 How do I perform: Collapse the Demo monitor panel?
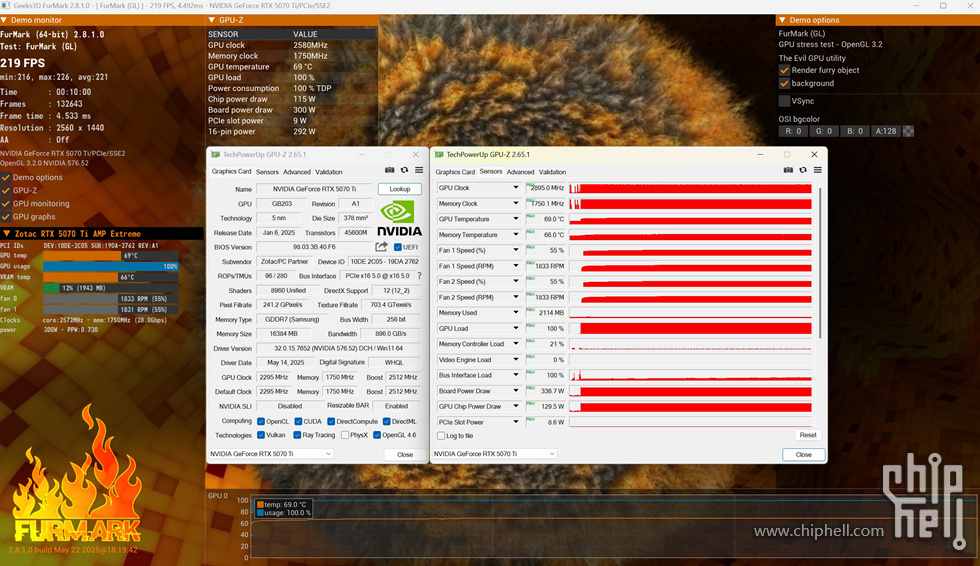pos(4,20)
